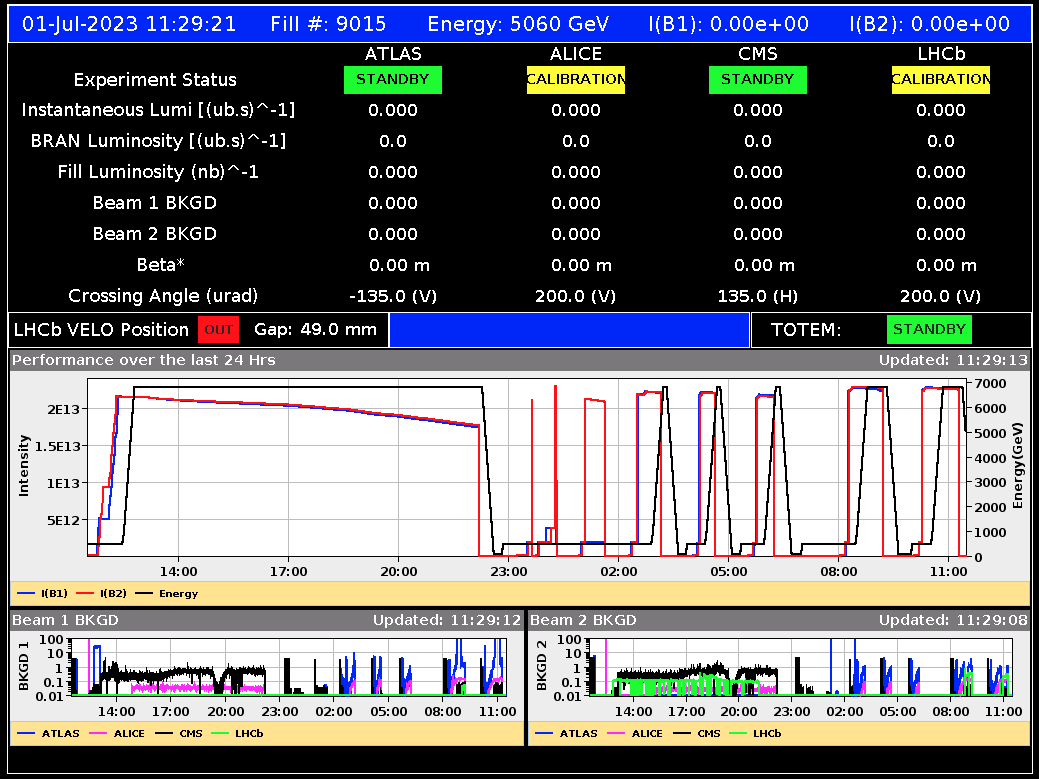Click the "Gap: 49.0 mm" reading

[x=315, y=329]
